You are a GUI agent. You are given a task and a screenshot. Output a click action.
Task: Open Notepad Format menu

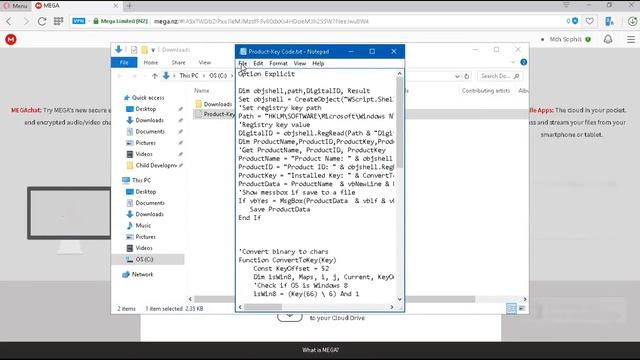(x=278, y=63)
